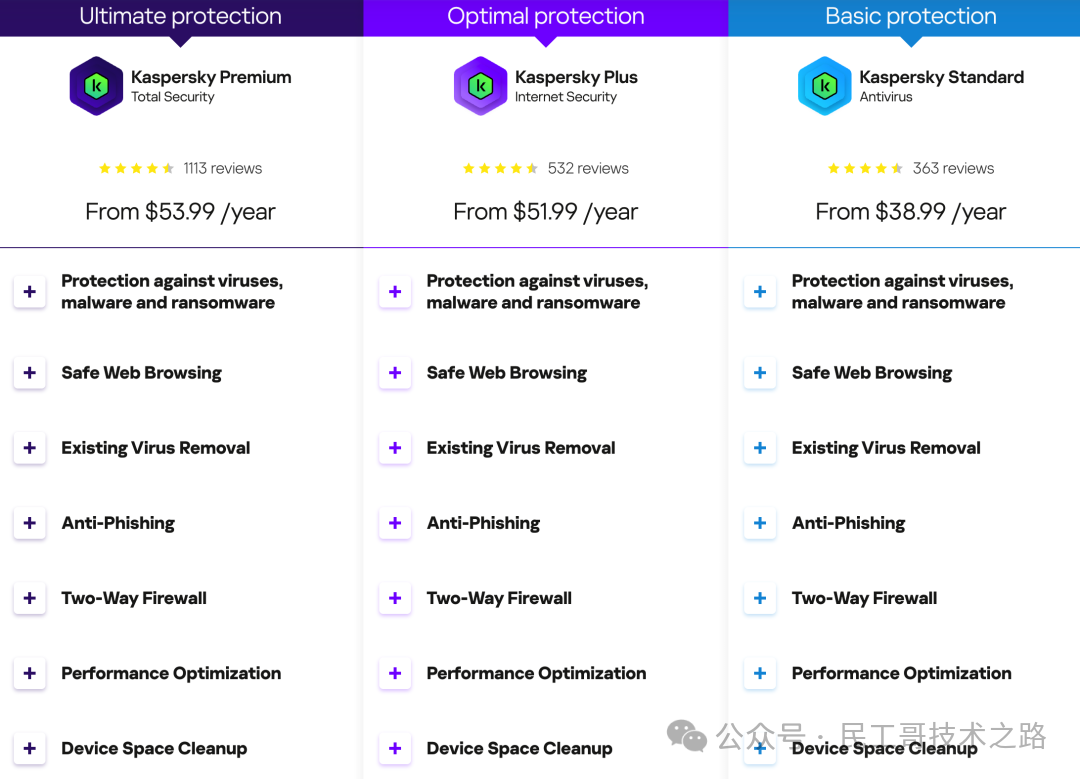Click the Kaspersky Standard product logo icon
Image resolution: width=1080 pixels, height=779 pixels.
(x=824, y=86)
